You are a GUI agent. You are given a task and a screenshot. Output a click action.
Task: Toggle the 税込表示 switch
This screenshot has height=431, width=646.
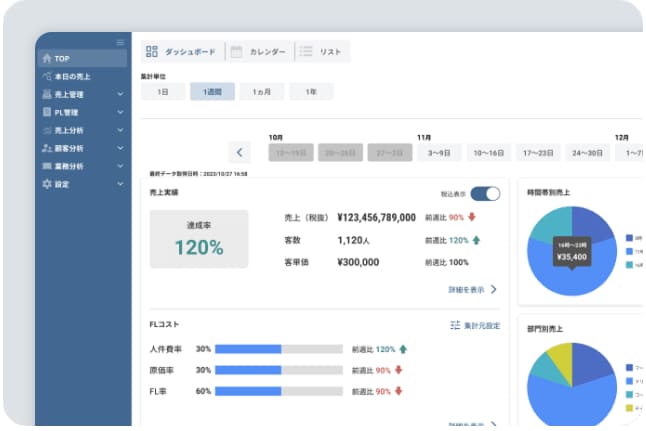(485, 194)
